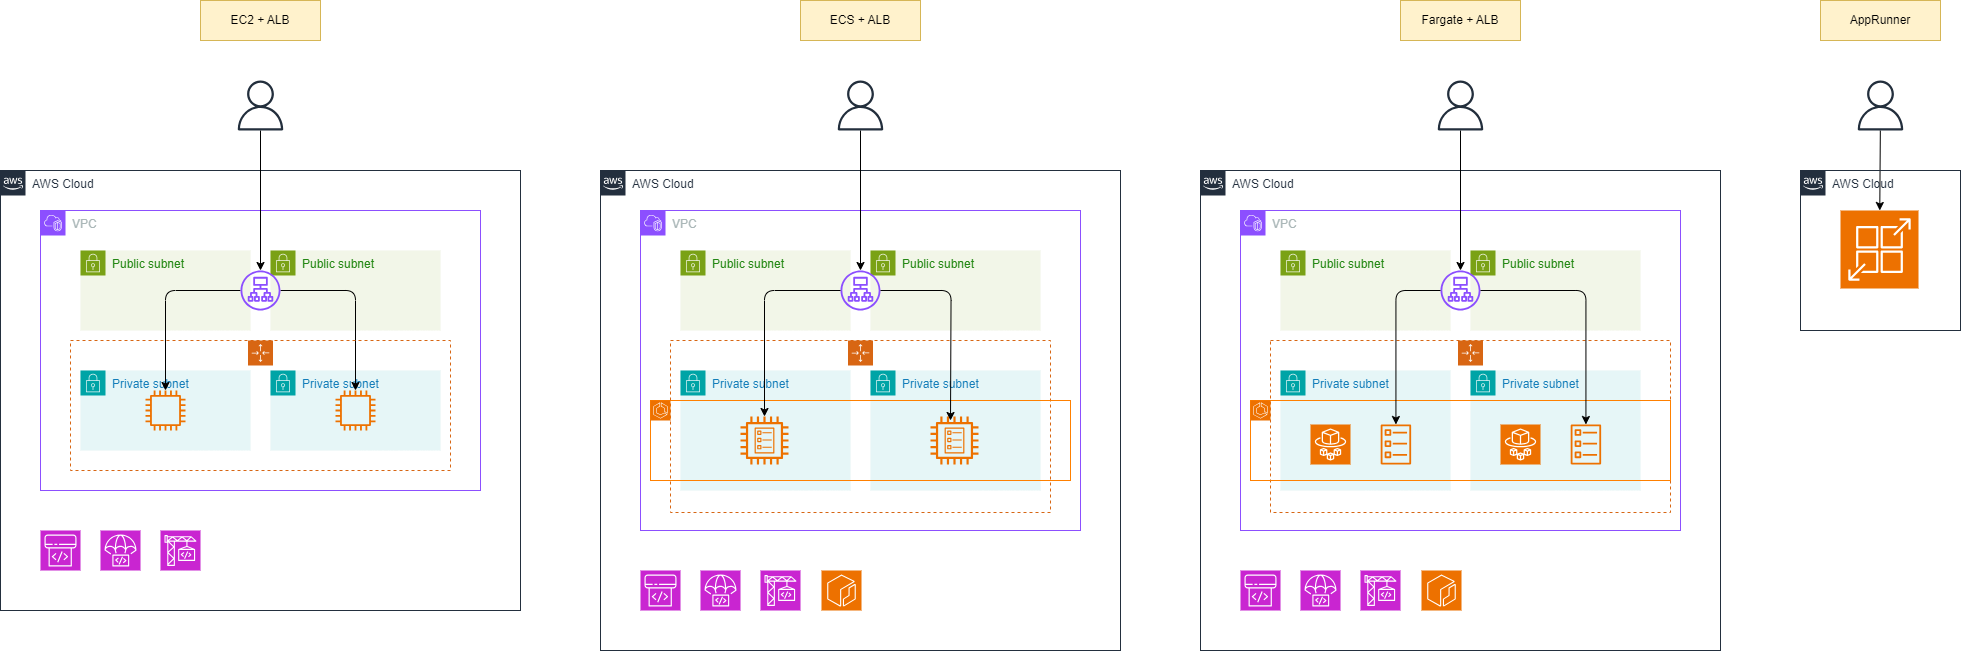The height and width of the screenshot is (652, 1961).
Task: Click 'AWS Cloud' label in Fargate + ALB diagram
Action: point(1263,184)
